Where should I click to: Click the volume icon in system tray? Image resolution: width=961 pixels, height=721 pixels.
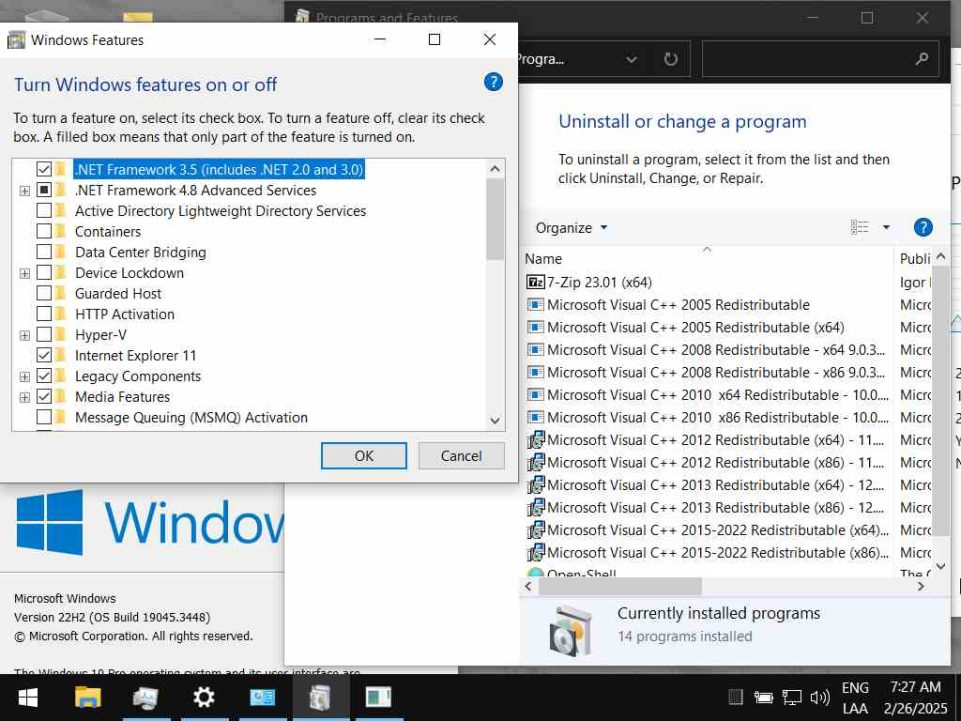[819, 697]
